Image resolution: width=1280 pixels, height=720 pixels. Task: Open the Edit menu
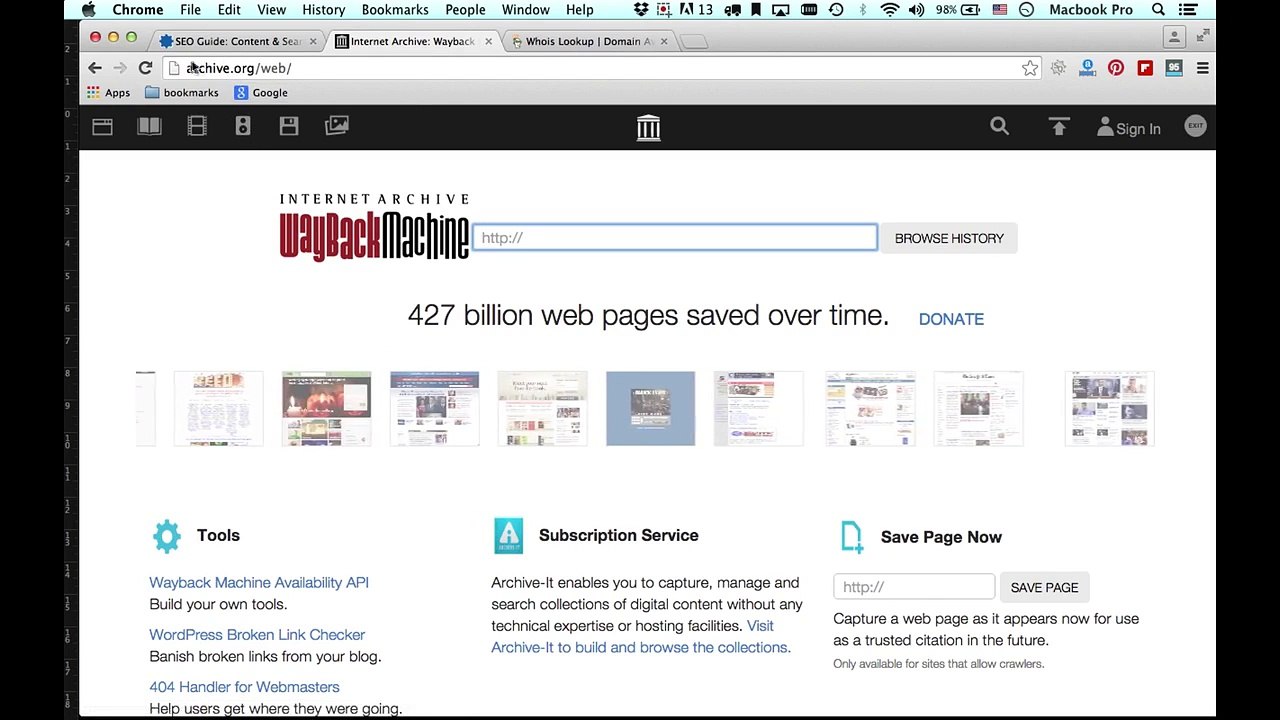pos(229,10)
